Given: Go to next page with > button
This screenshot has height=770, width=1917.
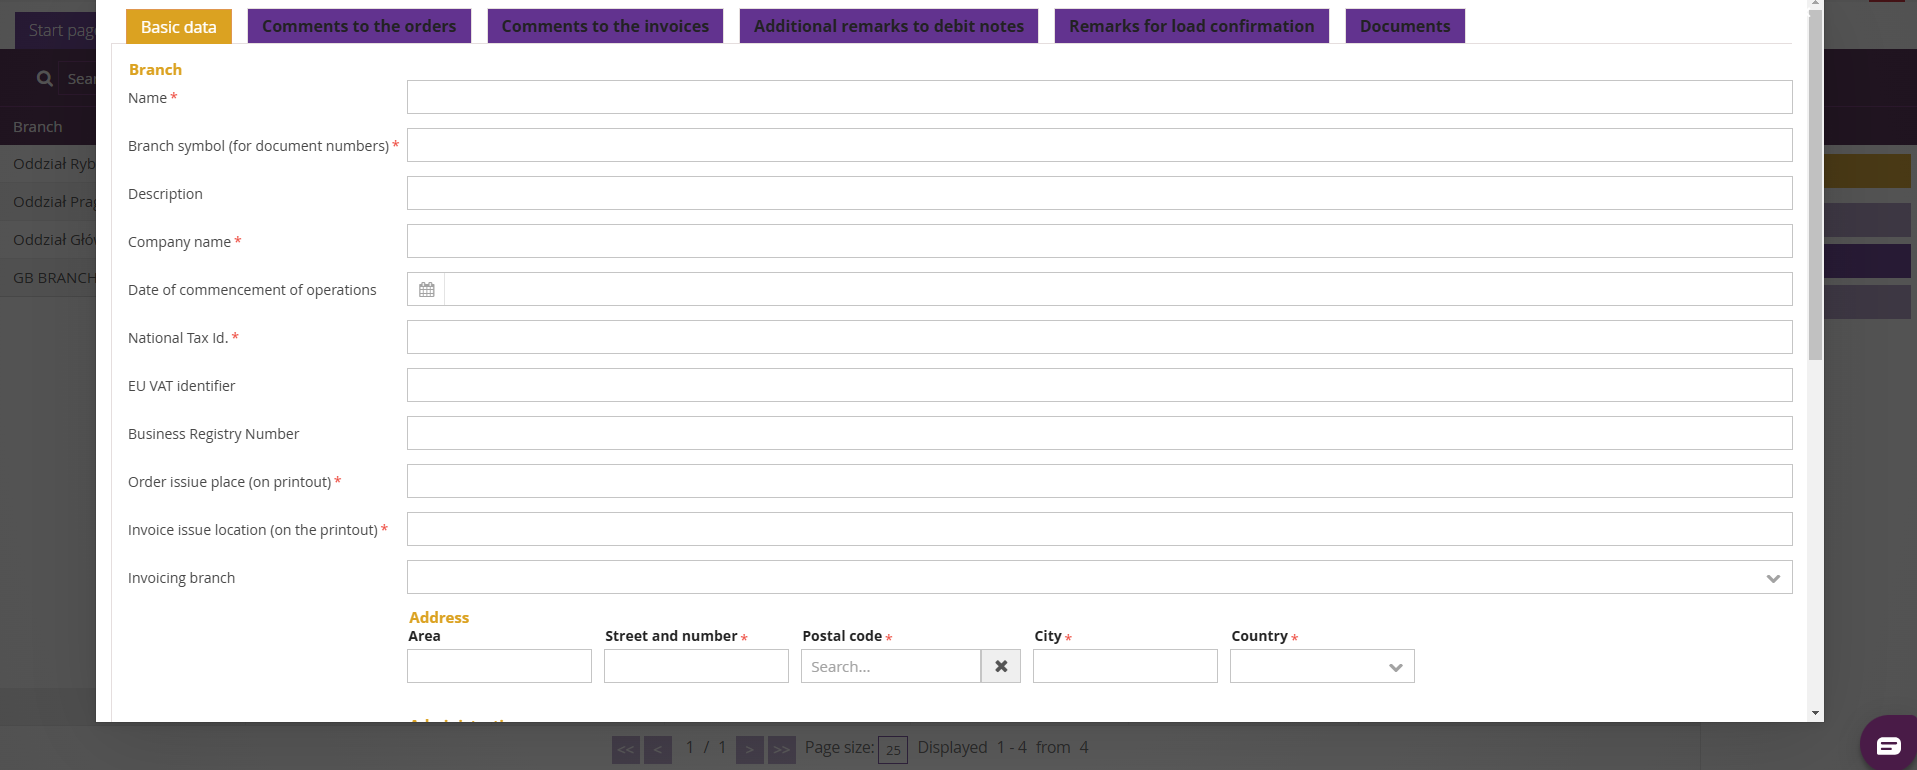Looking at the screenshot, I should [750, 749].
